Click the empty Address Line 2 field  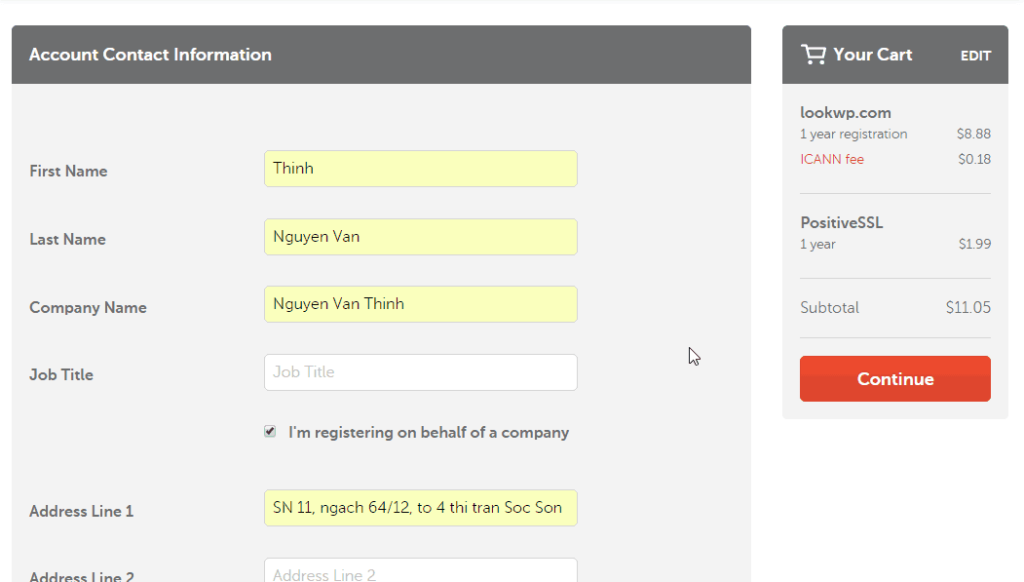click(421, 571)
